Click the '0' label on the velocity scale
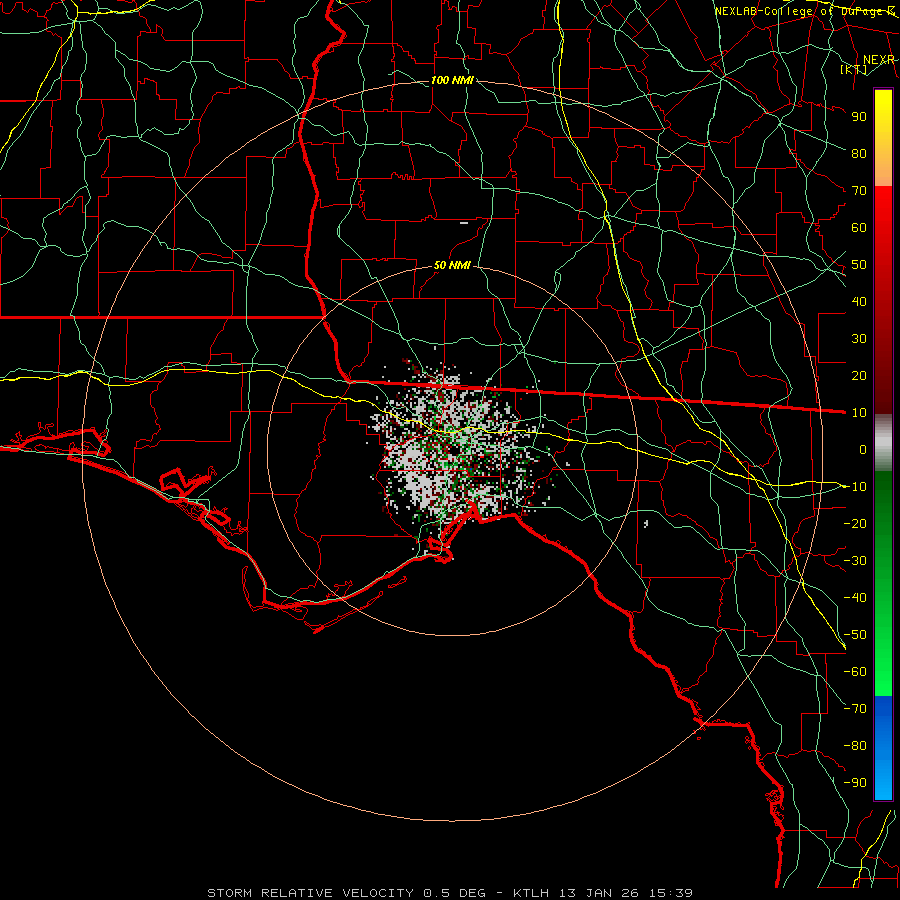The image size is (900, 900). pyautogui.click(x=863, y=449)
